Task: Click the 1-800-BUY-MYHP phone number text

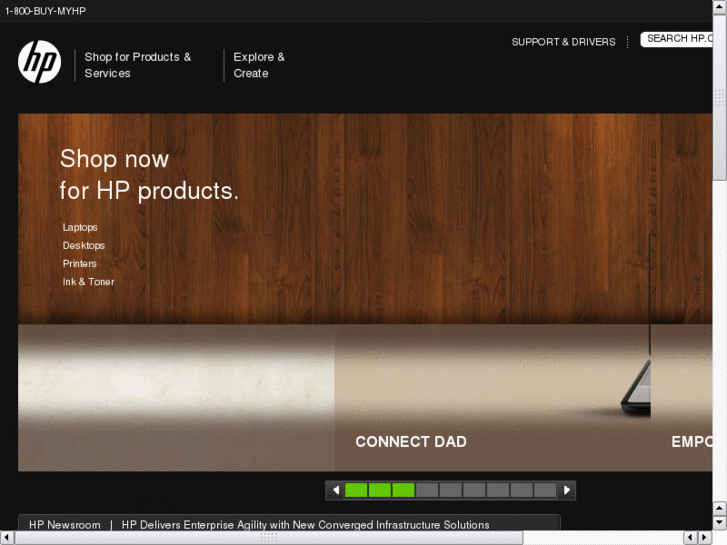Action: [45, 11]
